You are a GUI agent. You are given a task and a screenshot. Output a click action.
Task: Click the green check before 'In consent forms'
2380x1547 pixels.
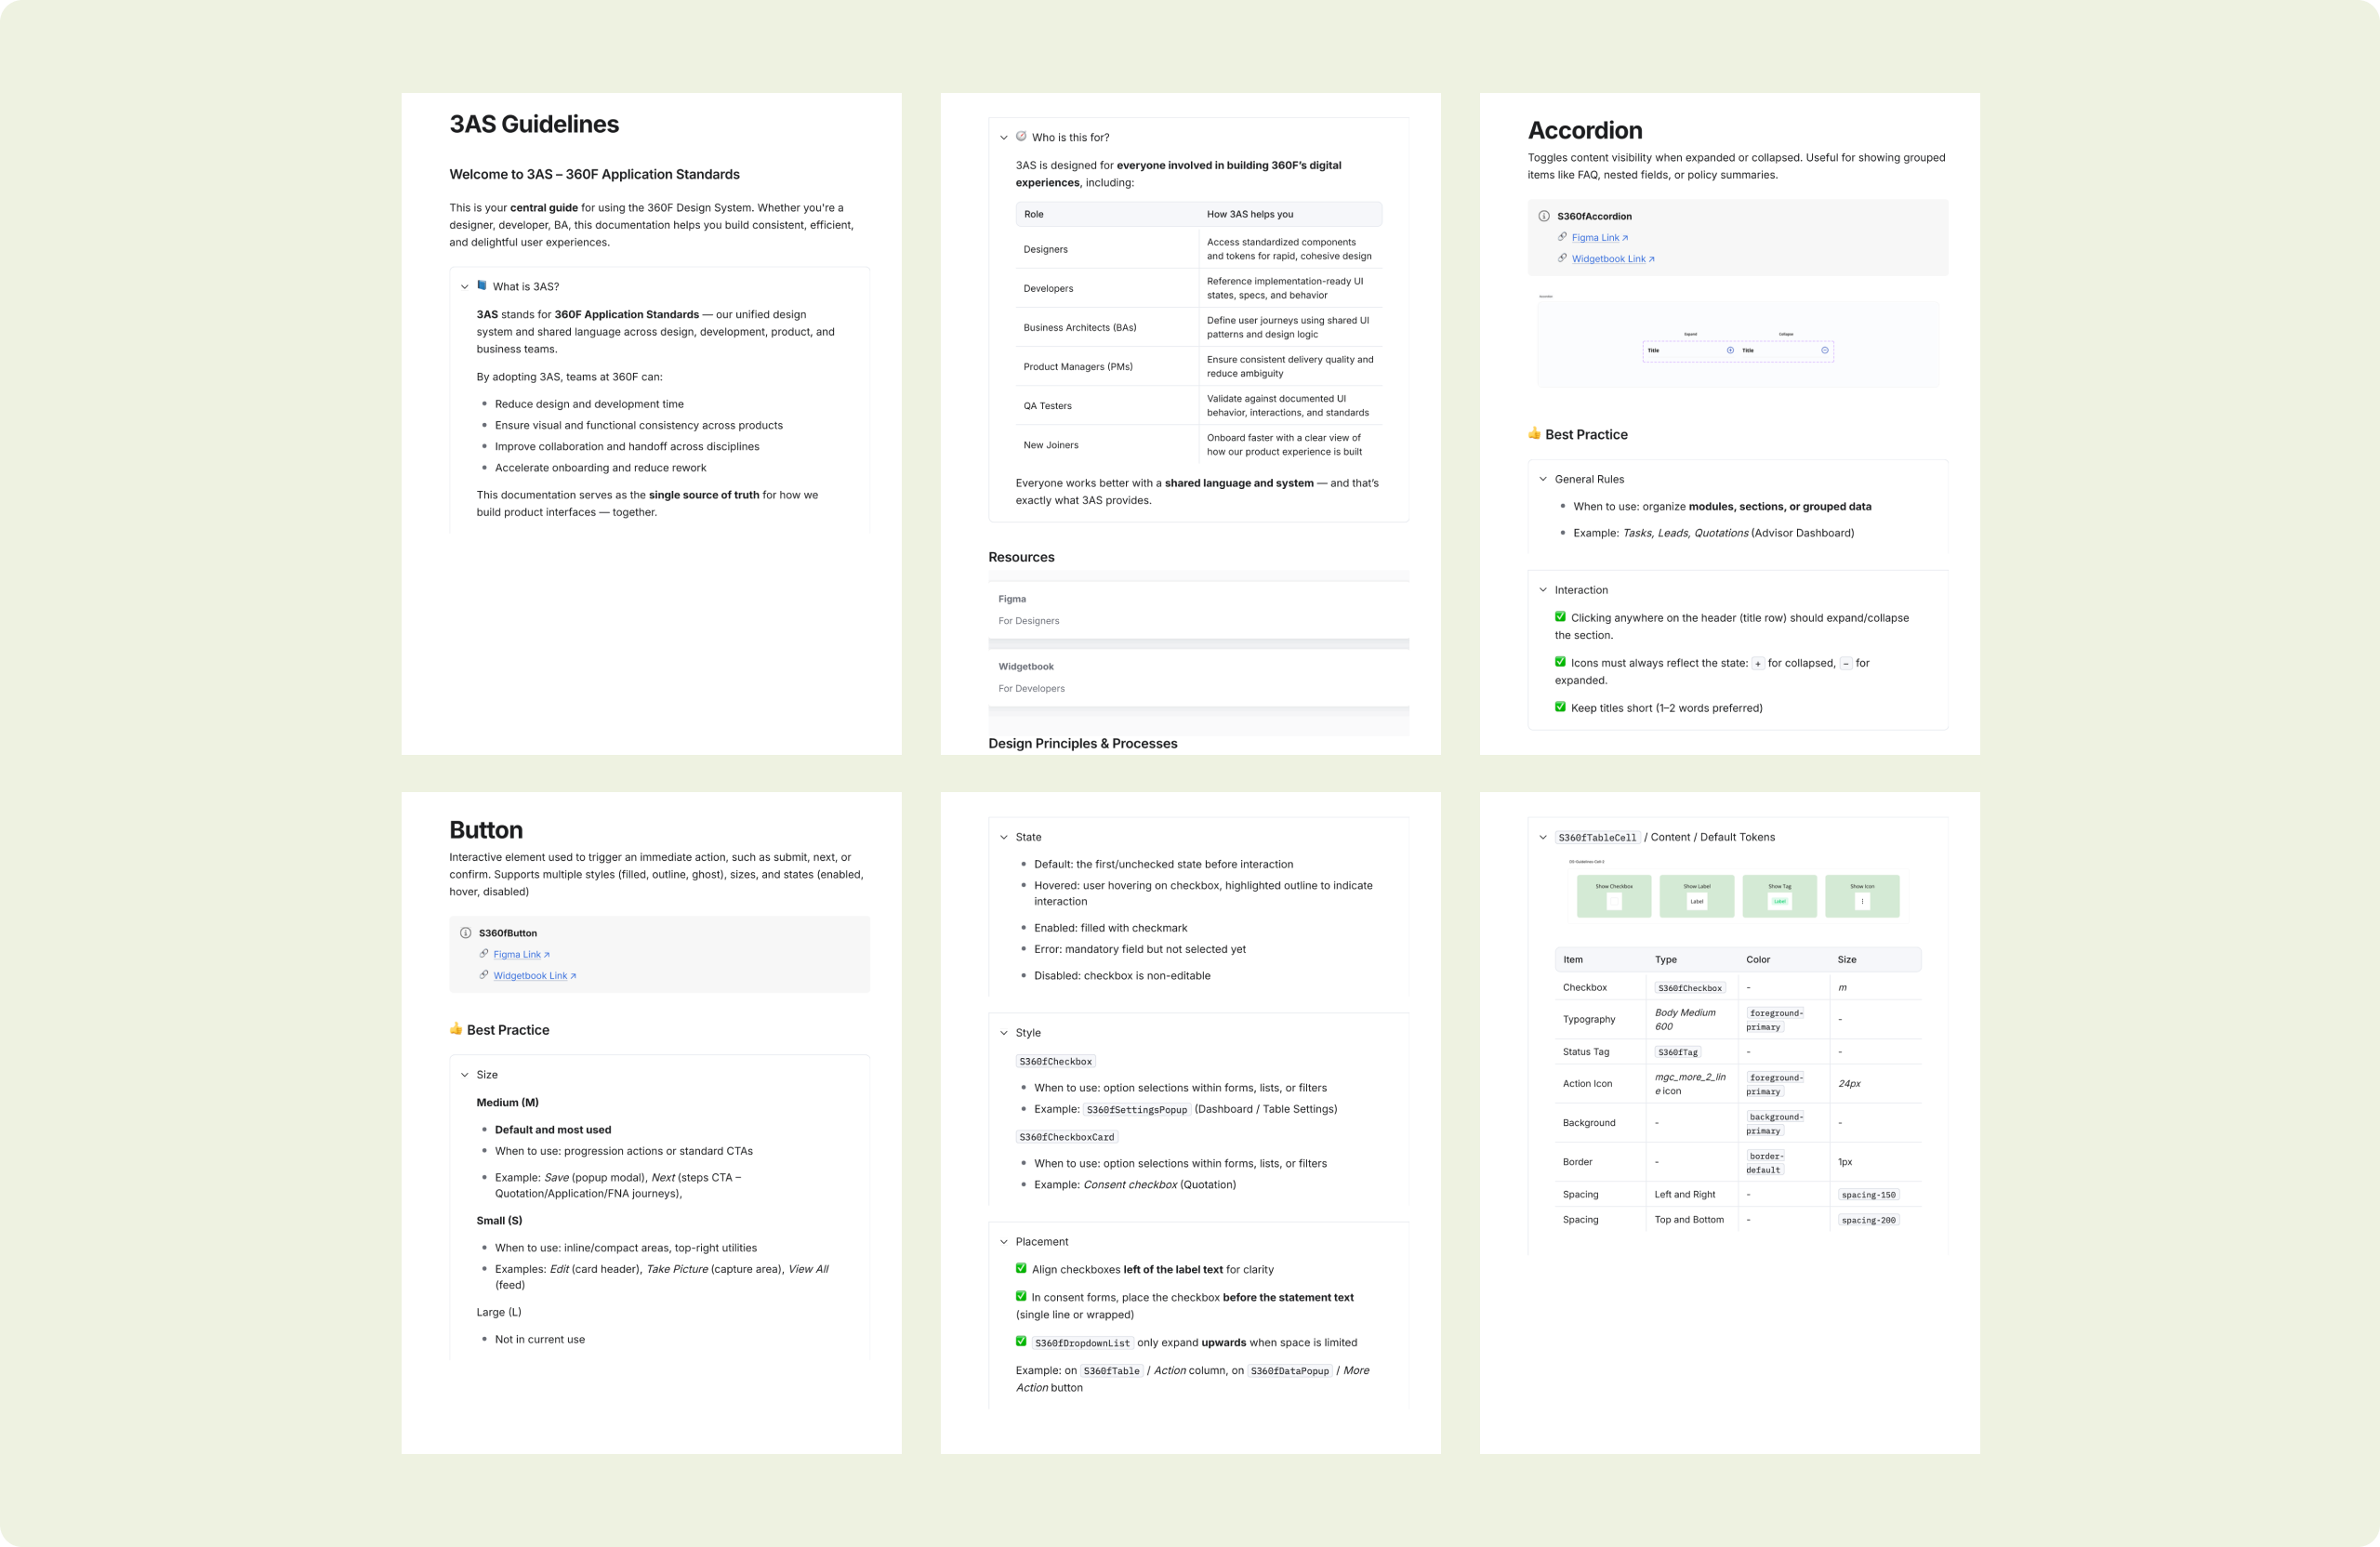1021,1296
